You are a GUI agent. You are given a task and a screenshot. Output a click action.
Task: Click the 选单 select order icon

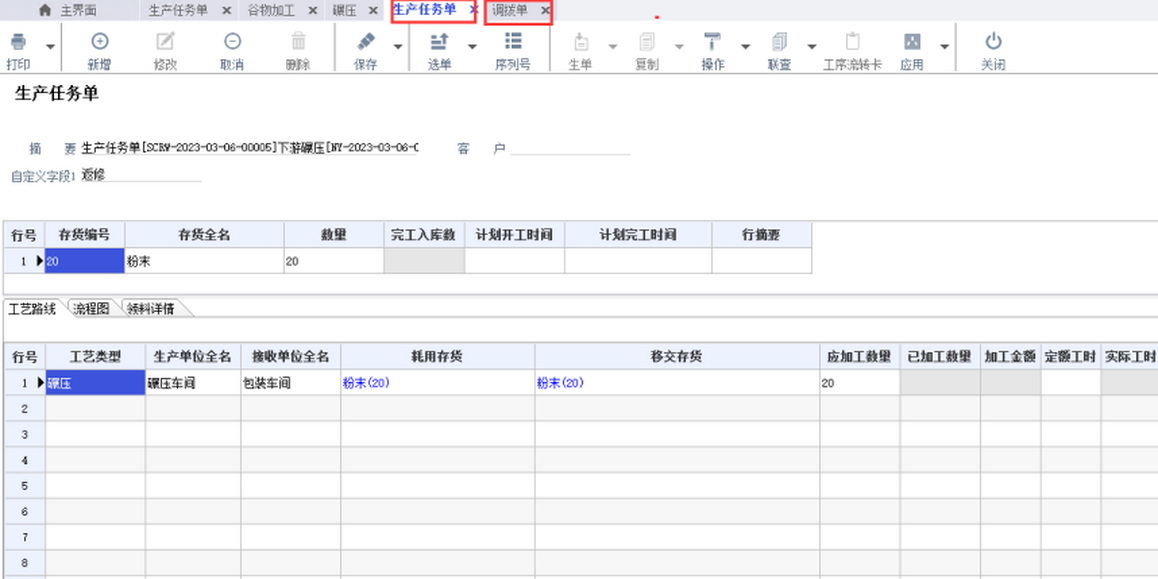pyautogui.click(x=439, y=42)
